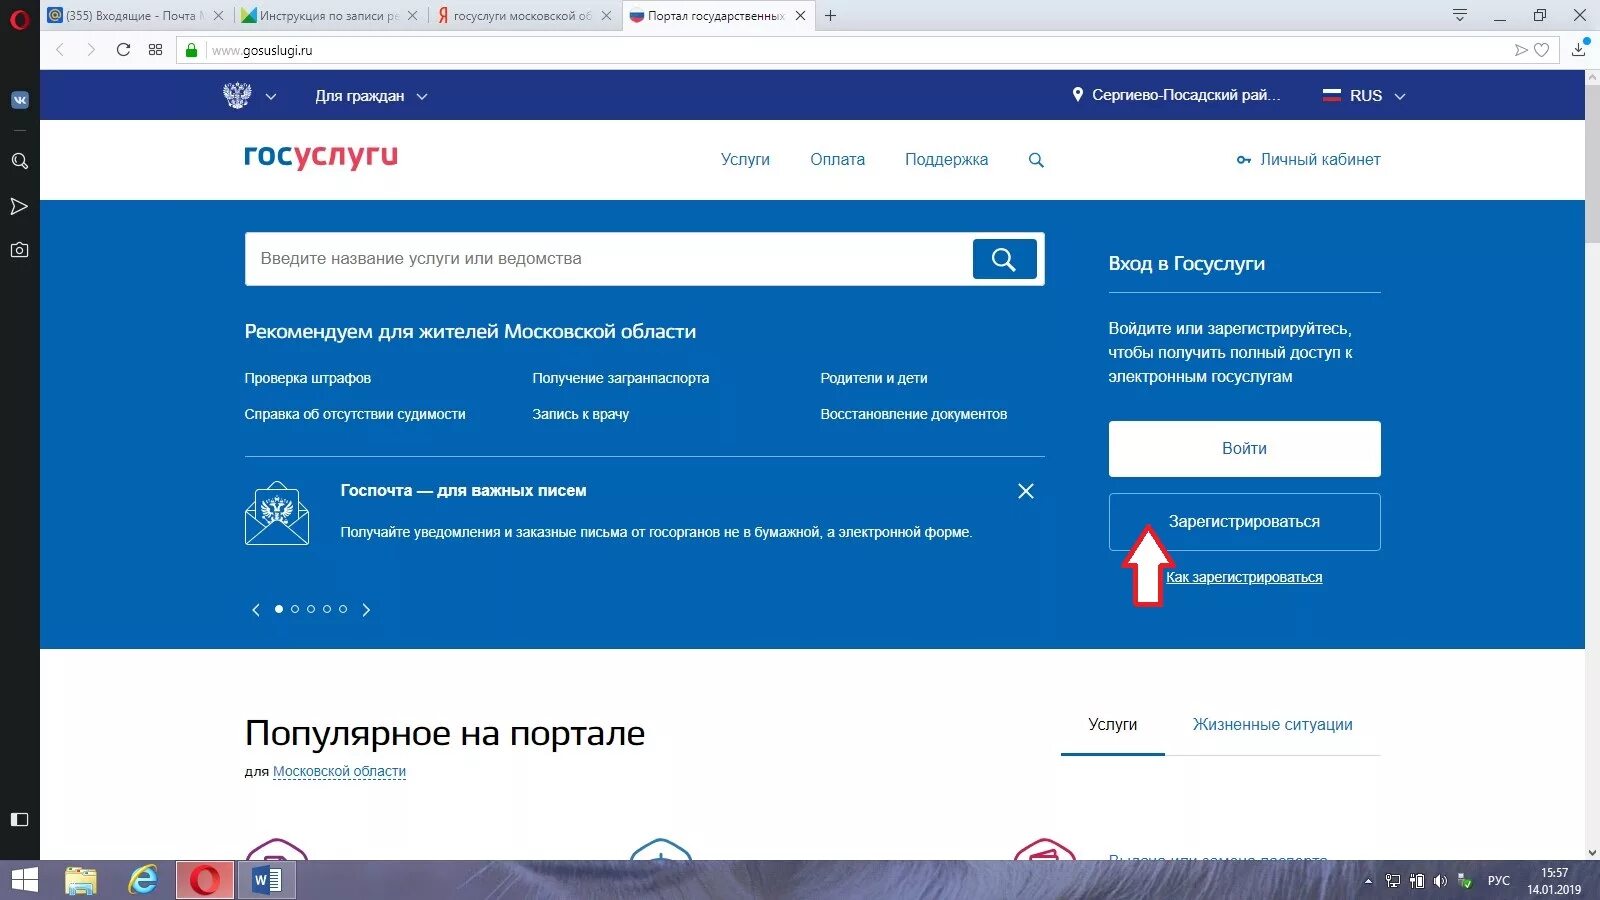Open VK sidebar panel icon
The width and height of the screenshot is (1600, 900).
coord(19,100)
